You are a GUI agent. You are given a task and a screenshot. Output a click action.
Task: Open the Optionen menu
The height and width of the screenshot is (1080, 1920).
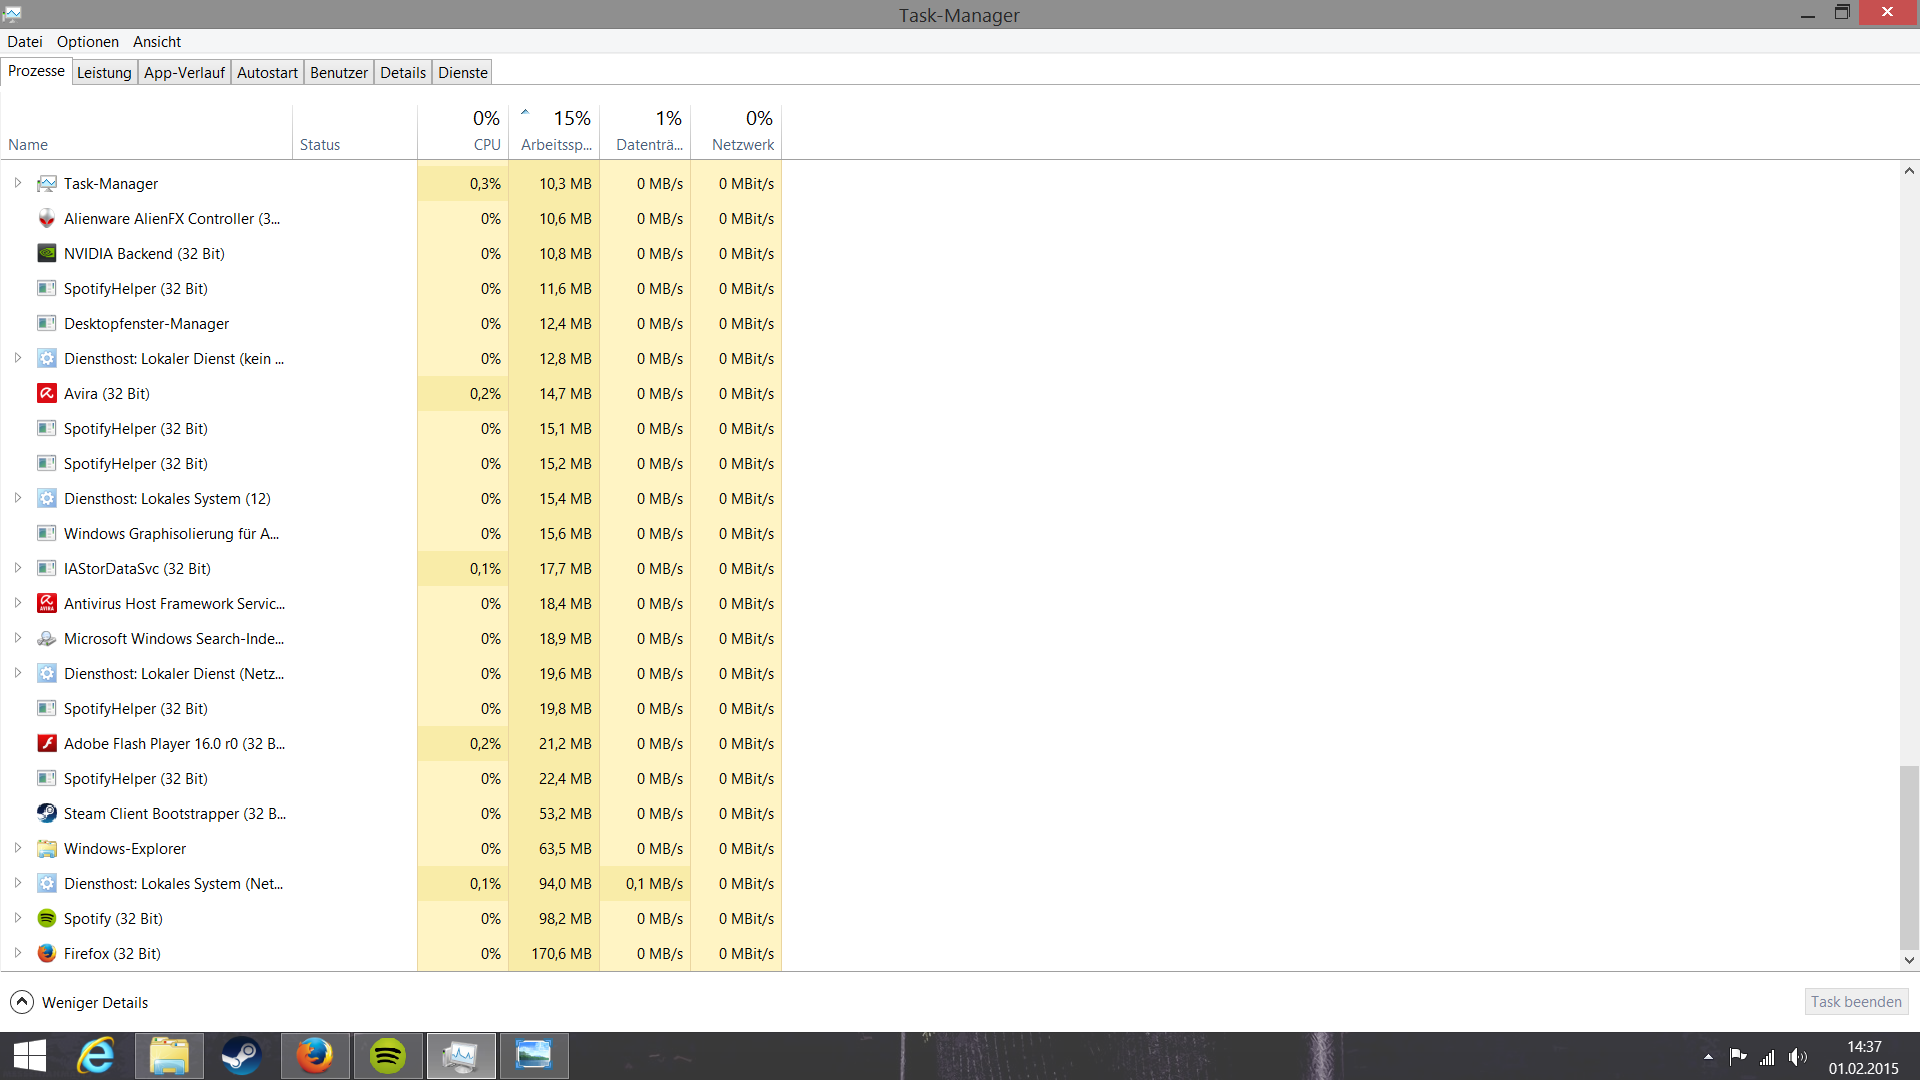click(x=87, y=41)
